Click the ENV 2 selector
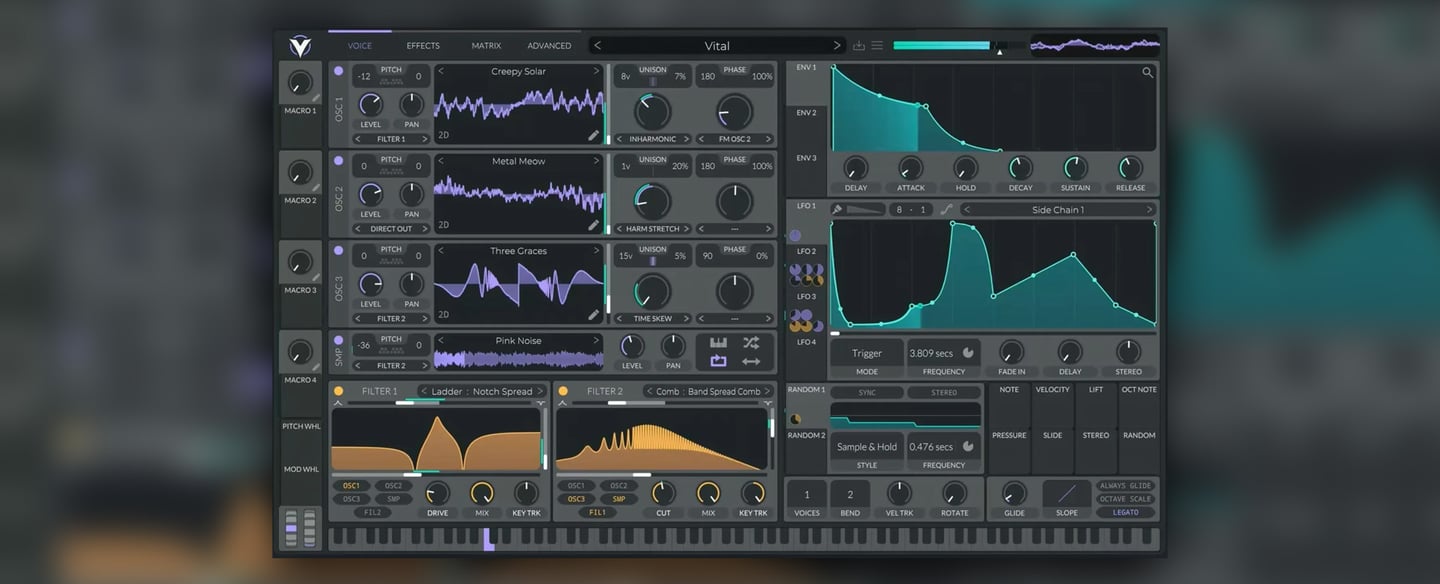Image resolution: width=1440 pixels, height=584 pixels. point(806,113)
